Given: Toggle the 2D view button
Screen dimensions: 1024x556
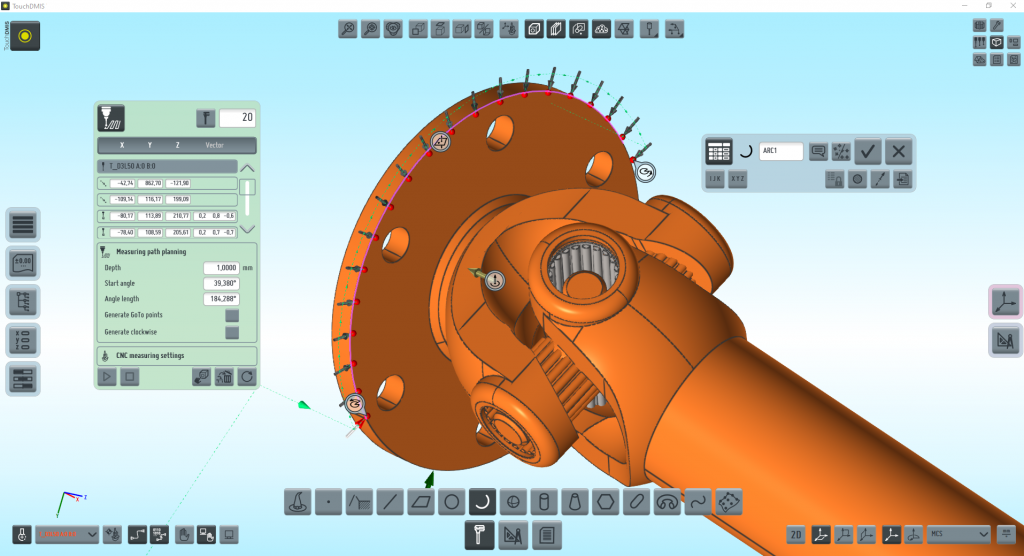Looking at the screenshot, I should coord(796,534).
